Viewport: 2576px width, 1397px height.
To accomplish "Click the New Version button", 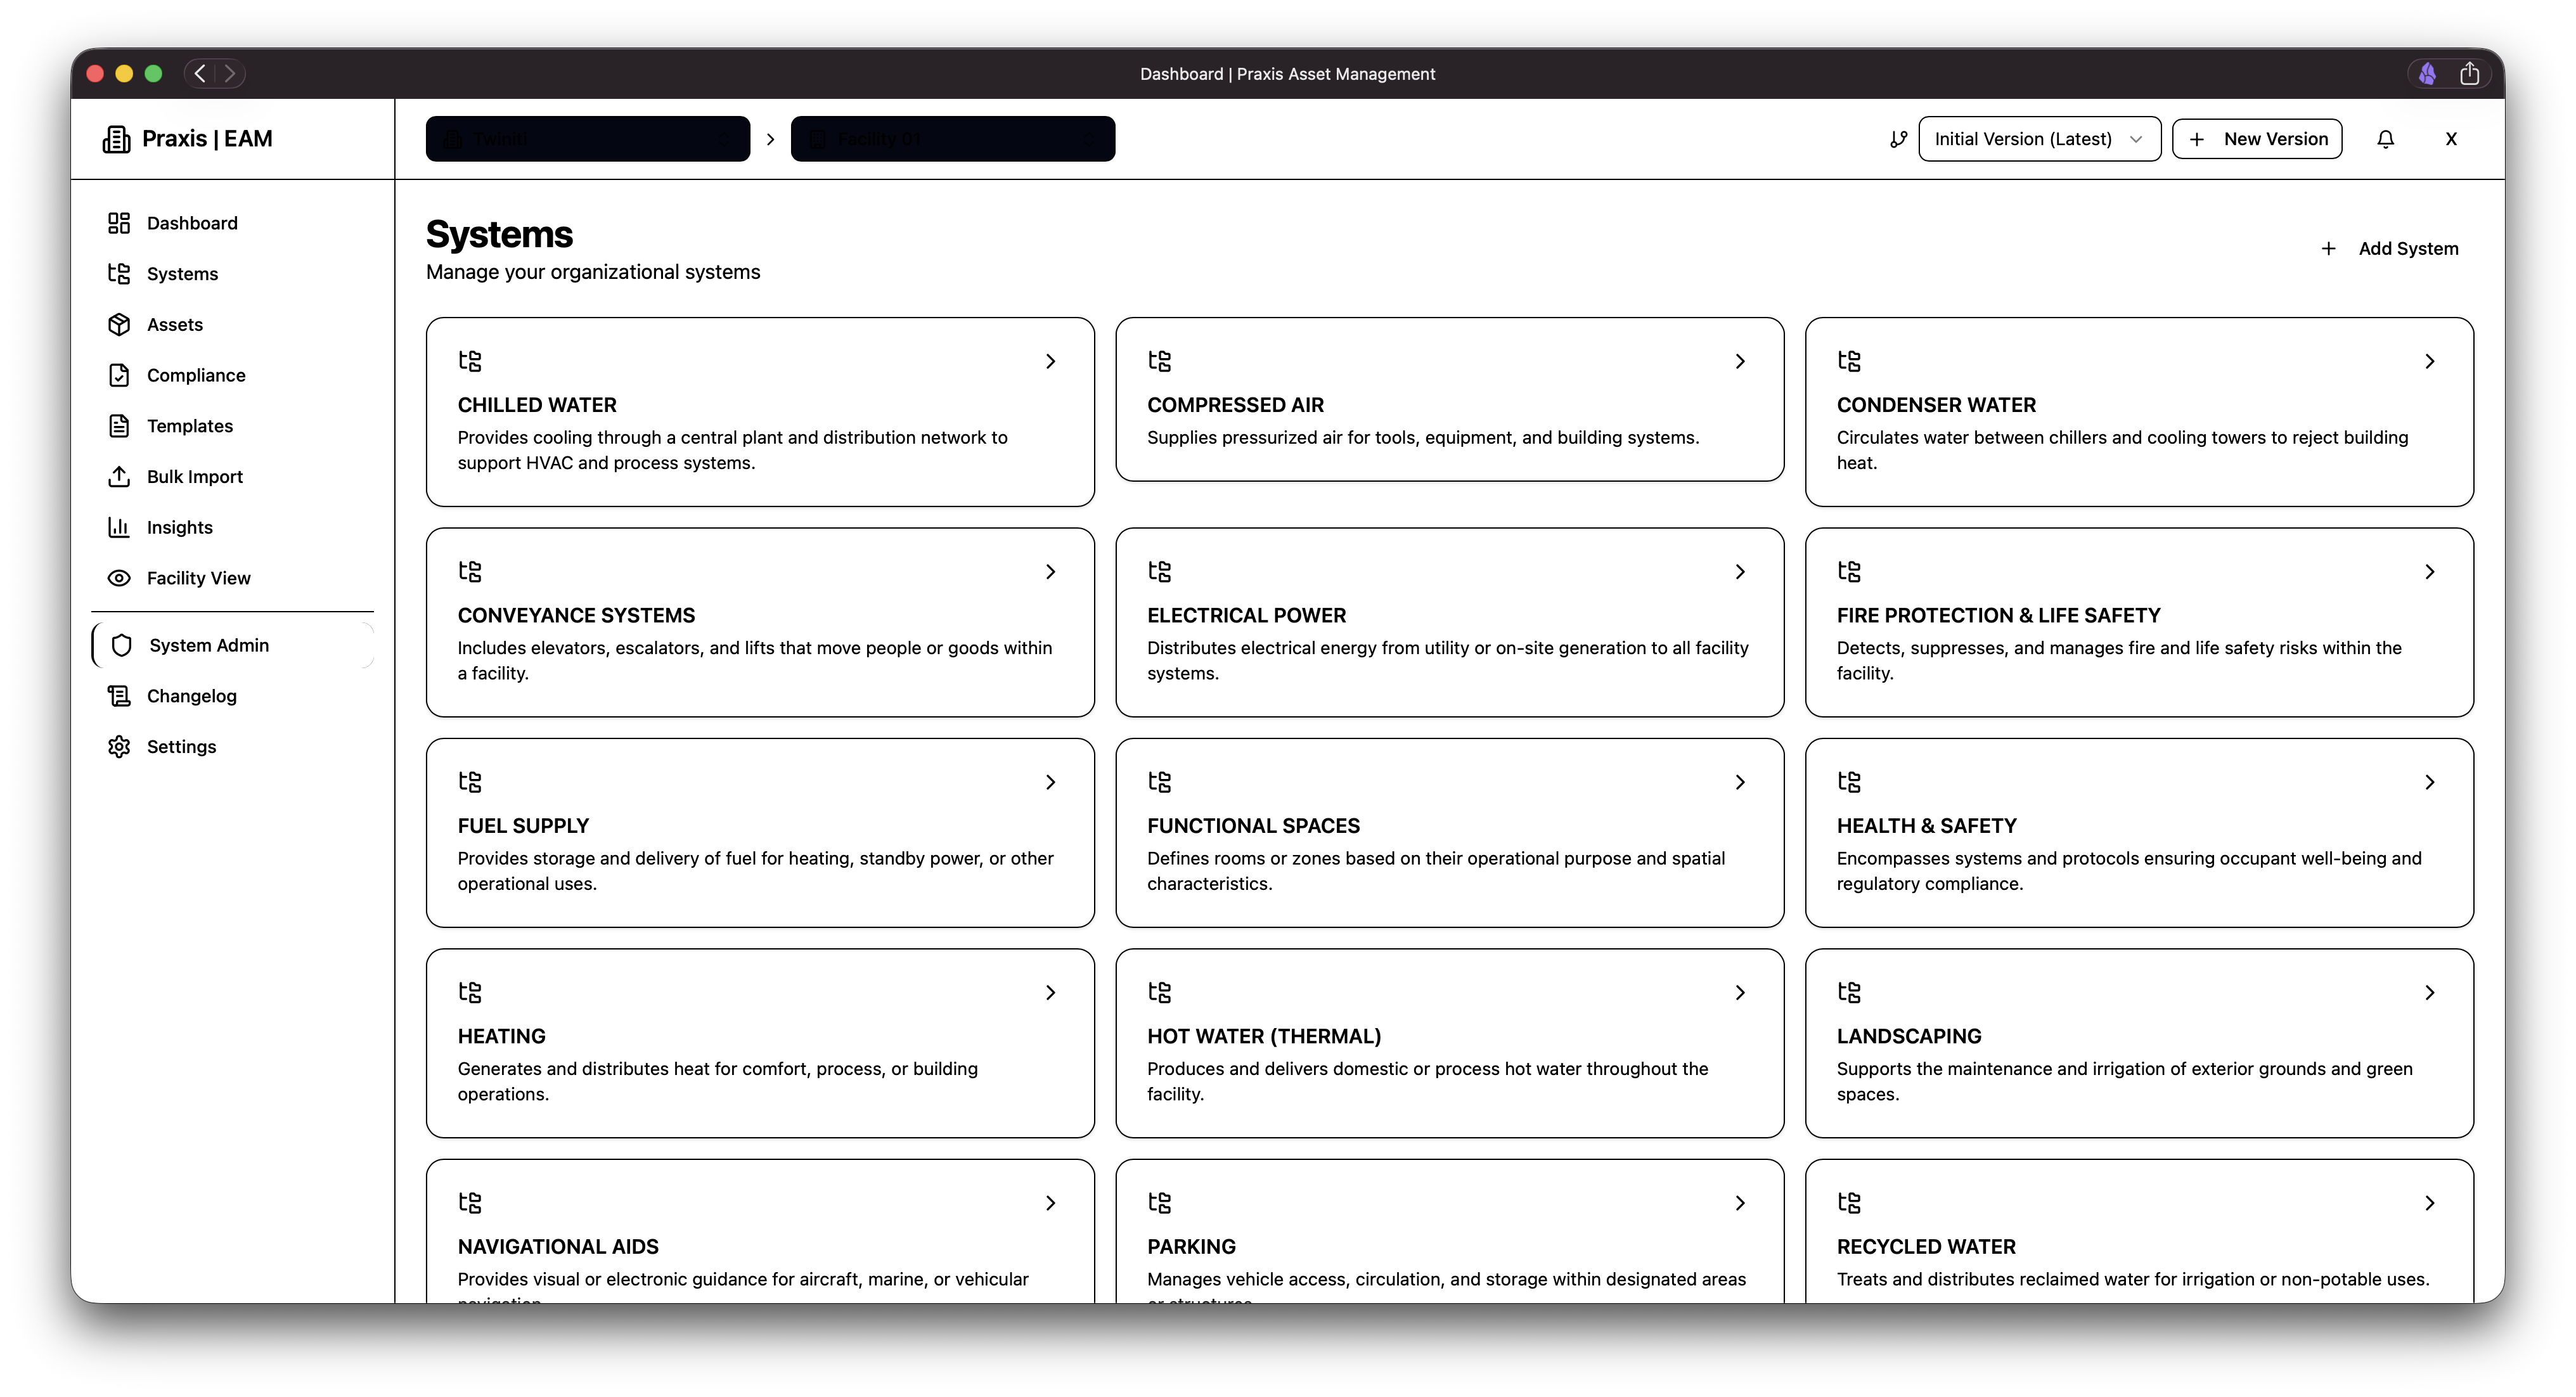I will click(x=2257, y=139).
